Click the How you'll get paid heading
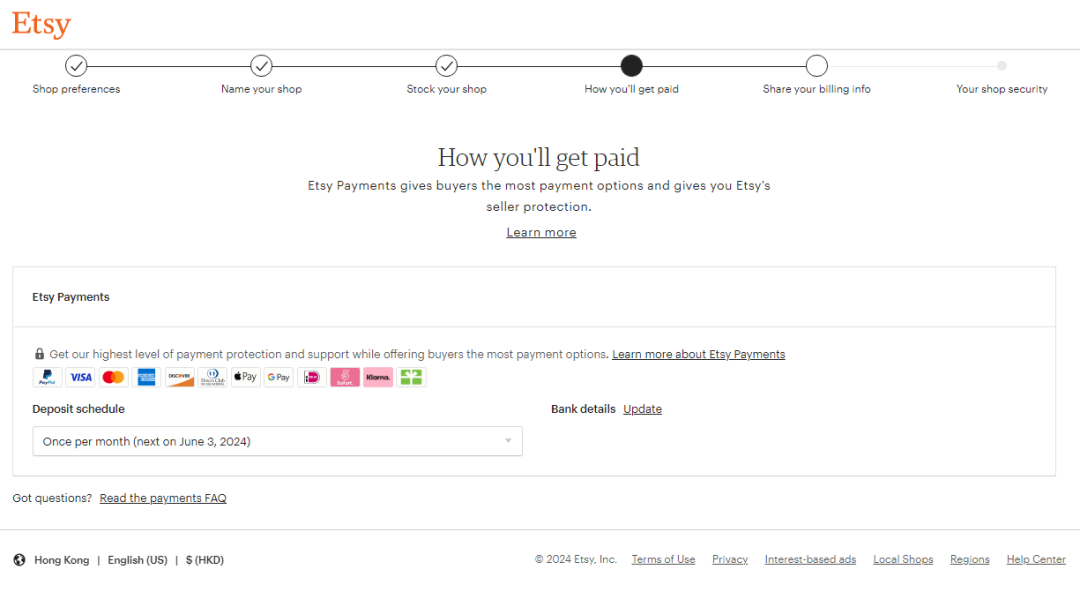The width and height of the screenshot is (1080, 592). [539, 158]
